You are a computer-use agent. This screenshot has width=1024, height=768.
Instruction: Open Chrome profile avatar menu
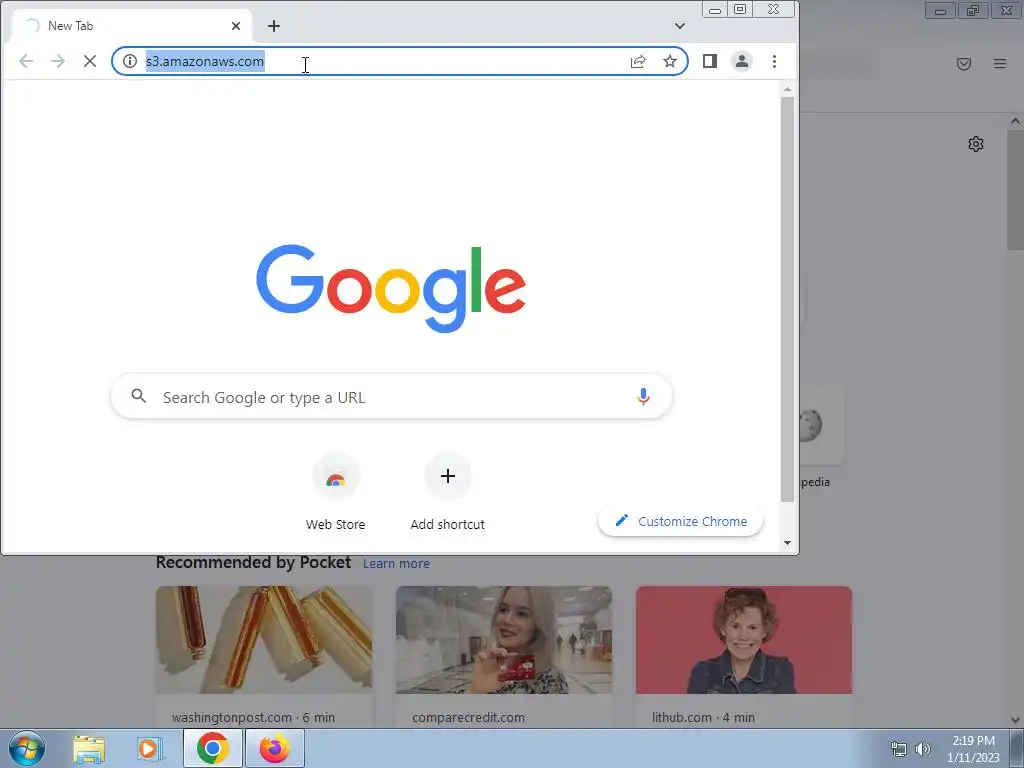(742, 61)
